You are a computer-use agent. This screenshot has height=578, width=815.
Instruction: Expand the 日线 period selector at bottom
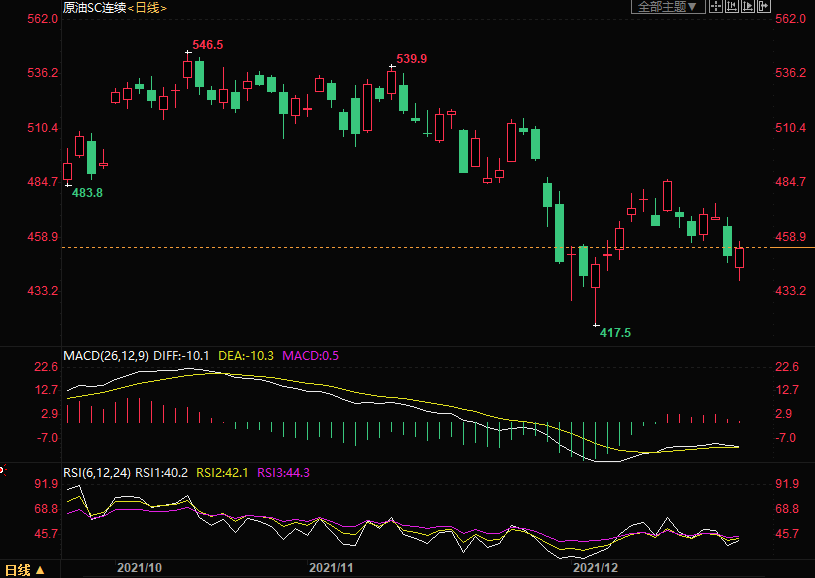pyautogui.click(x=25, y=570)
